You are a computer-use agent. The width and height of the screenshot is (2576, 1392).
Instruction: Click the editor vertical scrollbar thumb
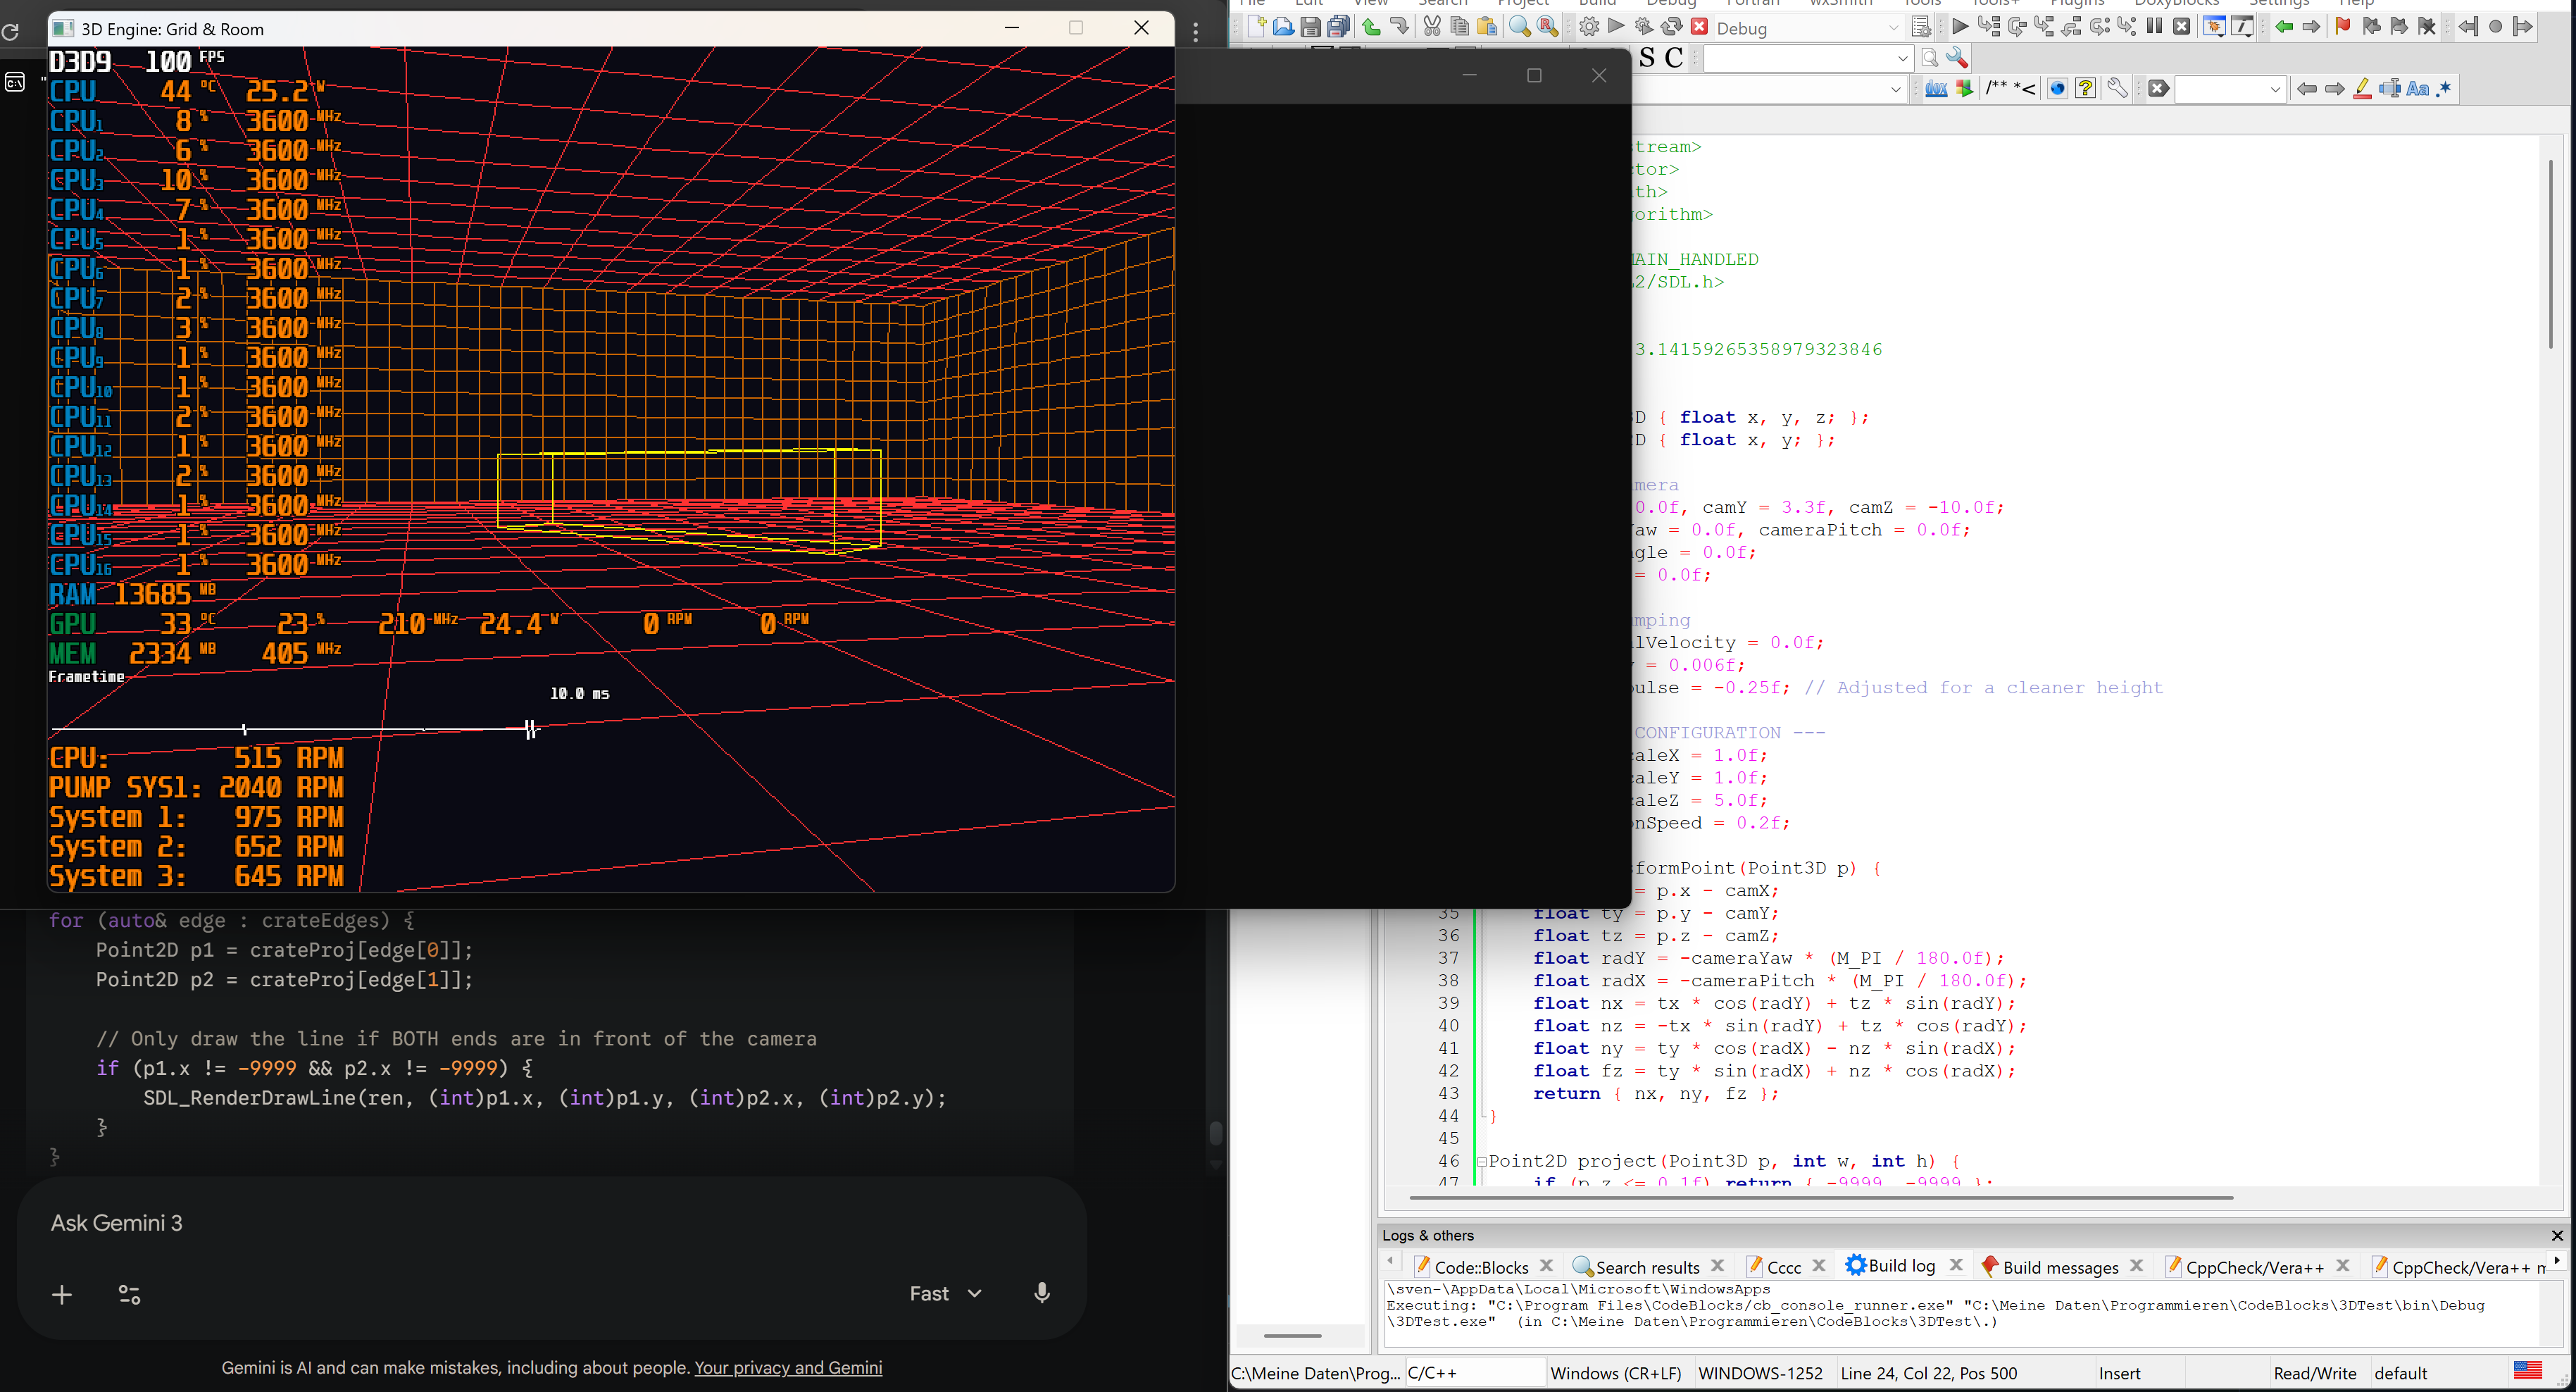(2551, 253)
